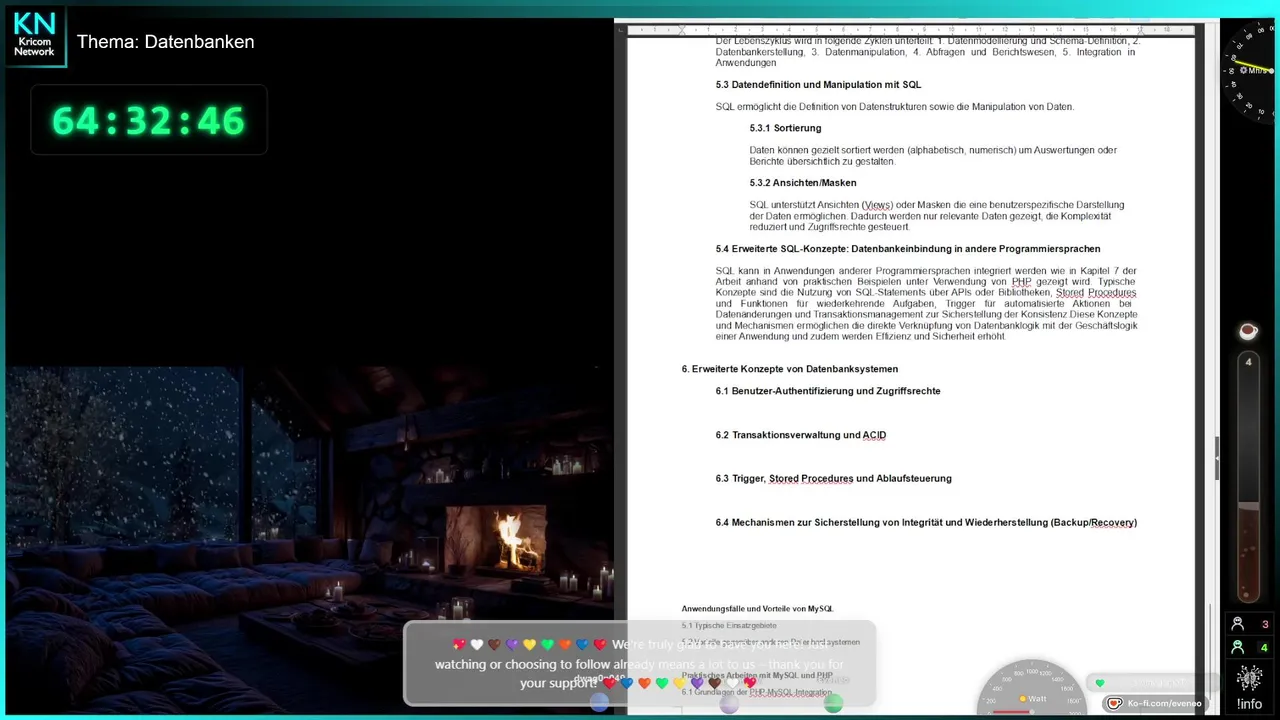Click the horizontal ruler above the document
This screenshot has height=720, width=1280.
910,30
